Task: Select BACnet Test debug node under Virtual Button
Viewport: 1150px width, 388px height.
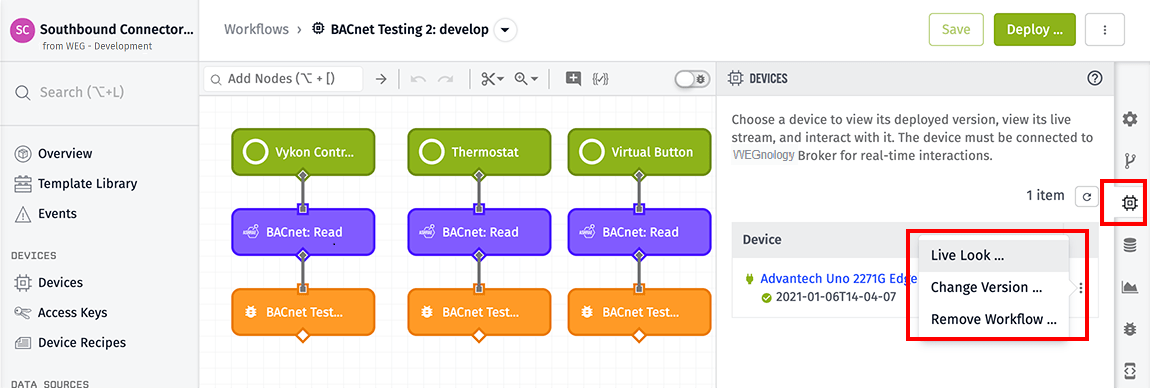Action: click(x=639, y=312)
